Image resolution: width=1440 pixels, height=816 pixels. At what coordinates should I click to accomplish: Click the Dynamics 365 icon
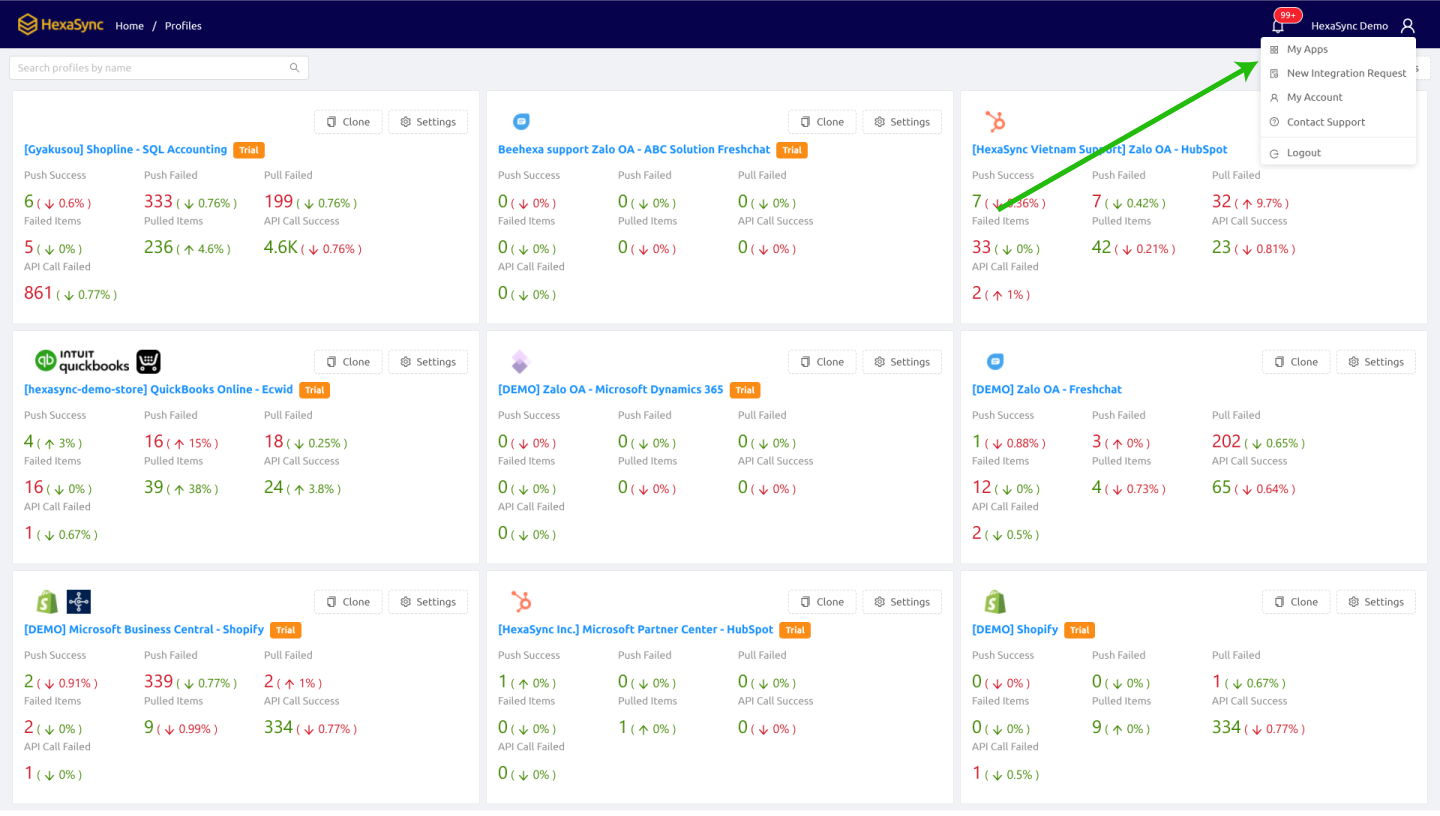pos(520,362)
